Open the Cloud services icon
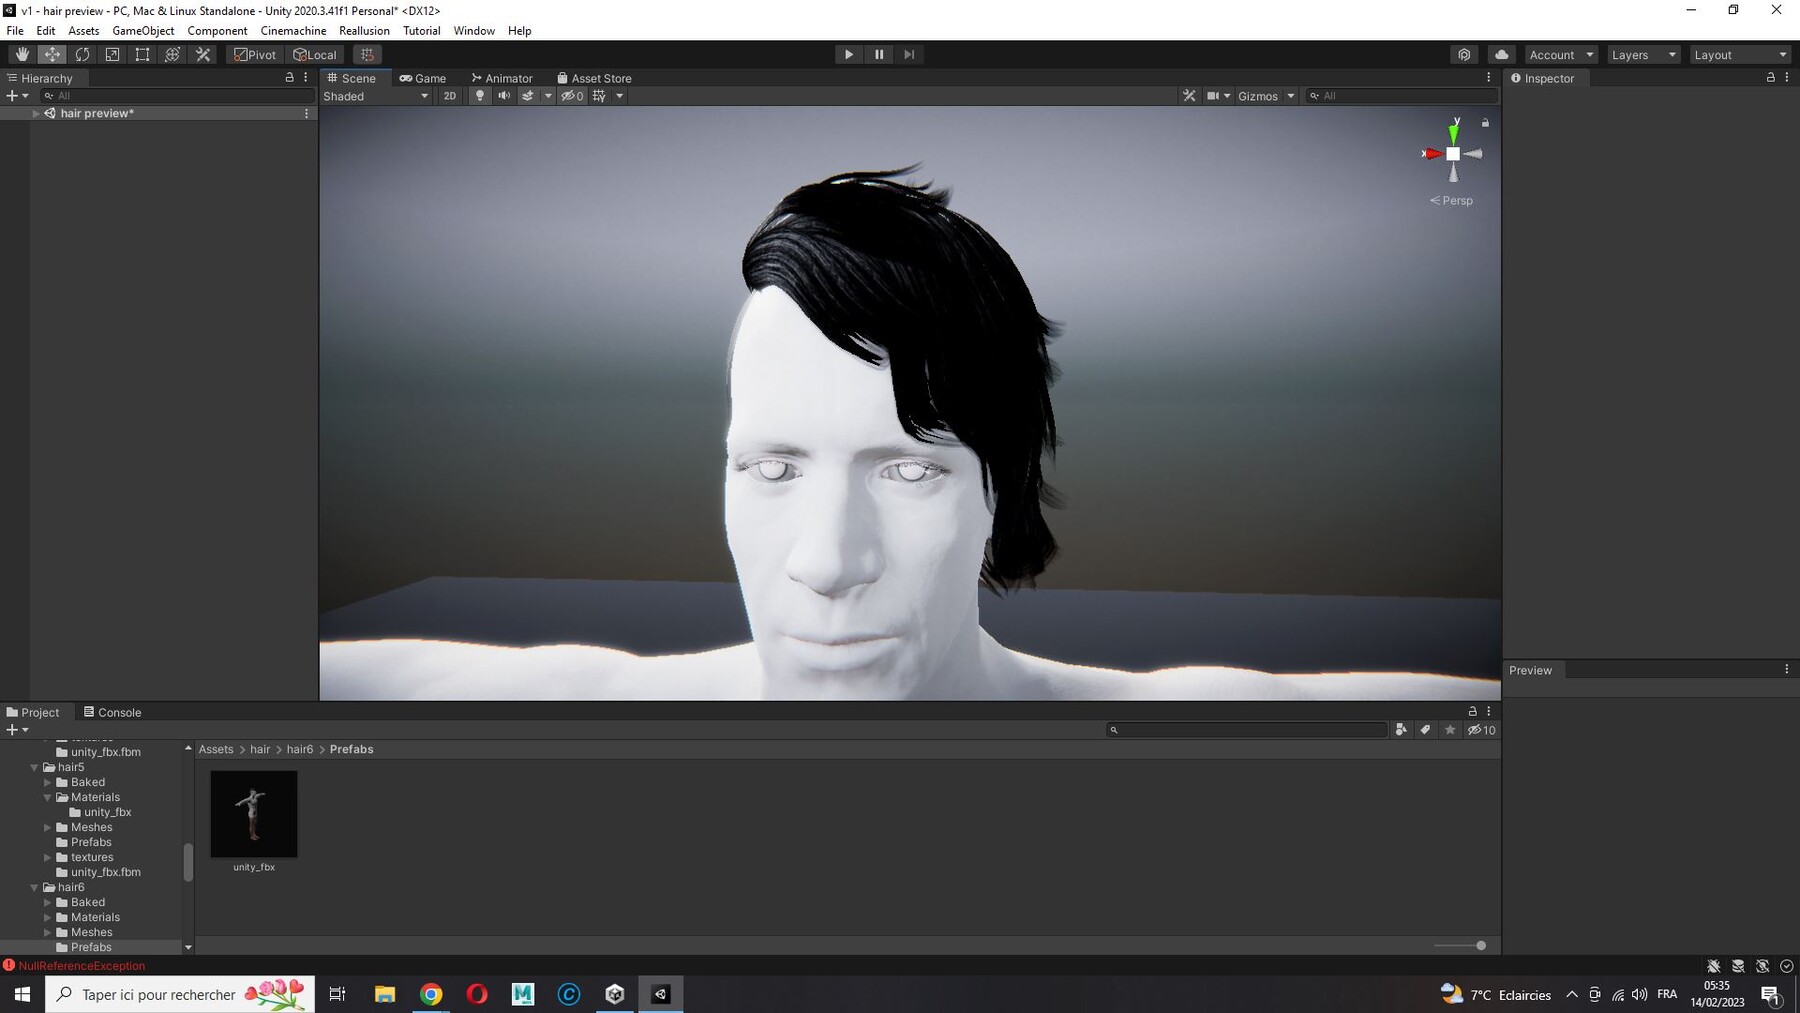The height and width of the screenshot is (1013, 1800). (1501, 55)
